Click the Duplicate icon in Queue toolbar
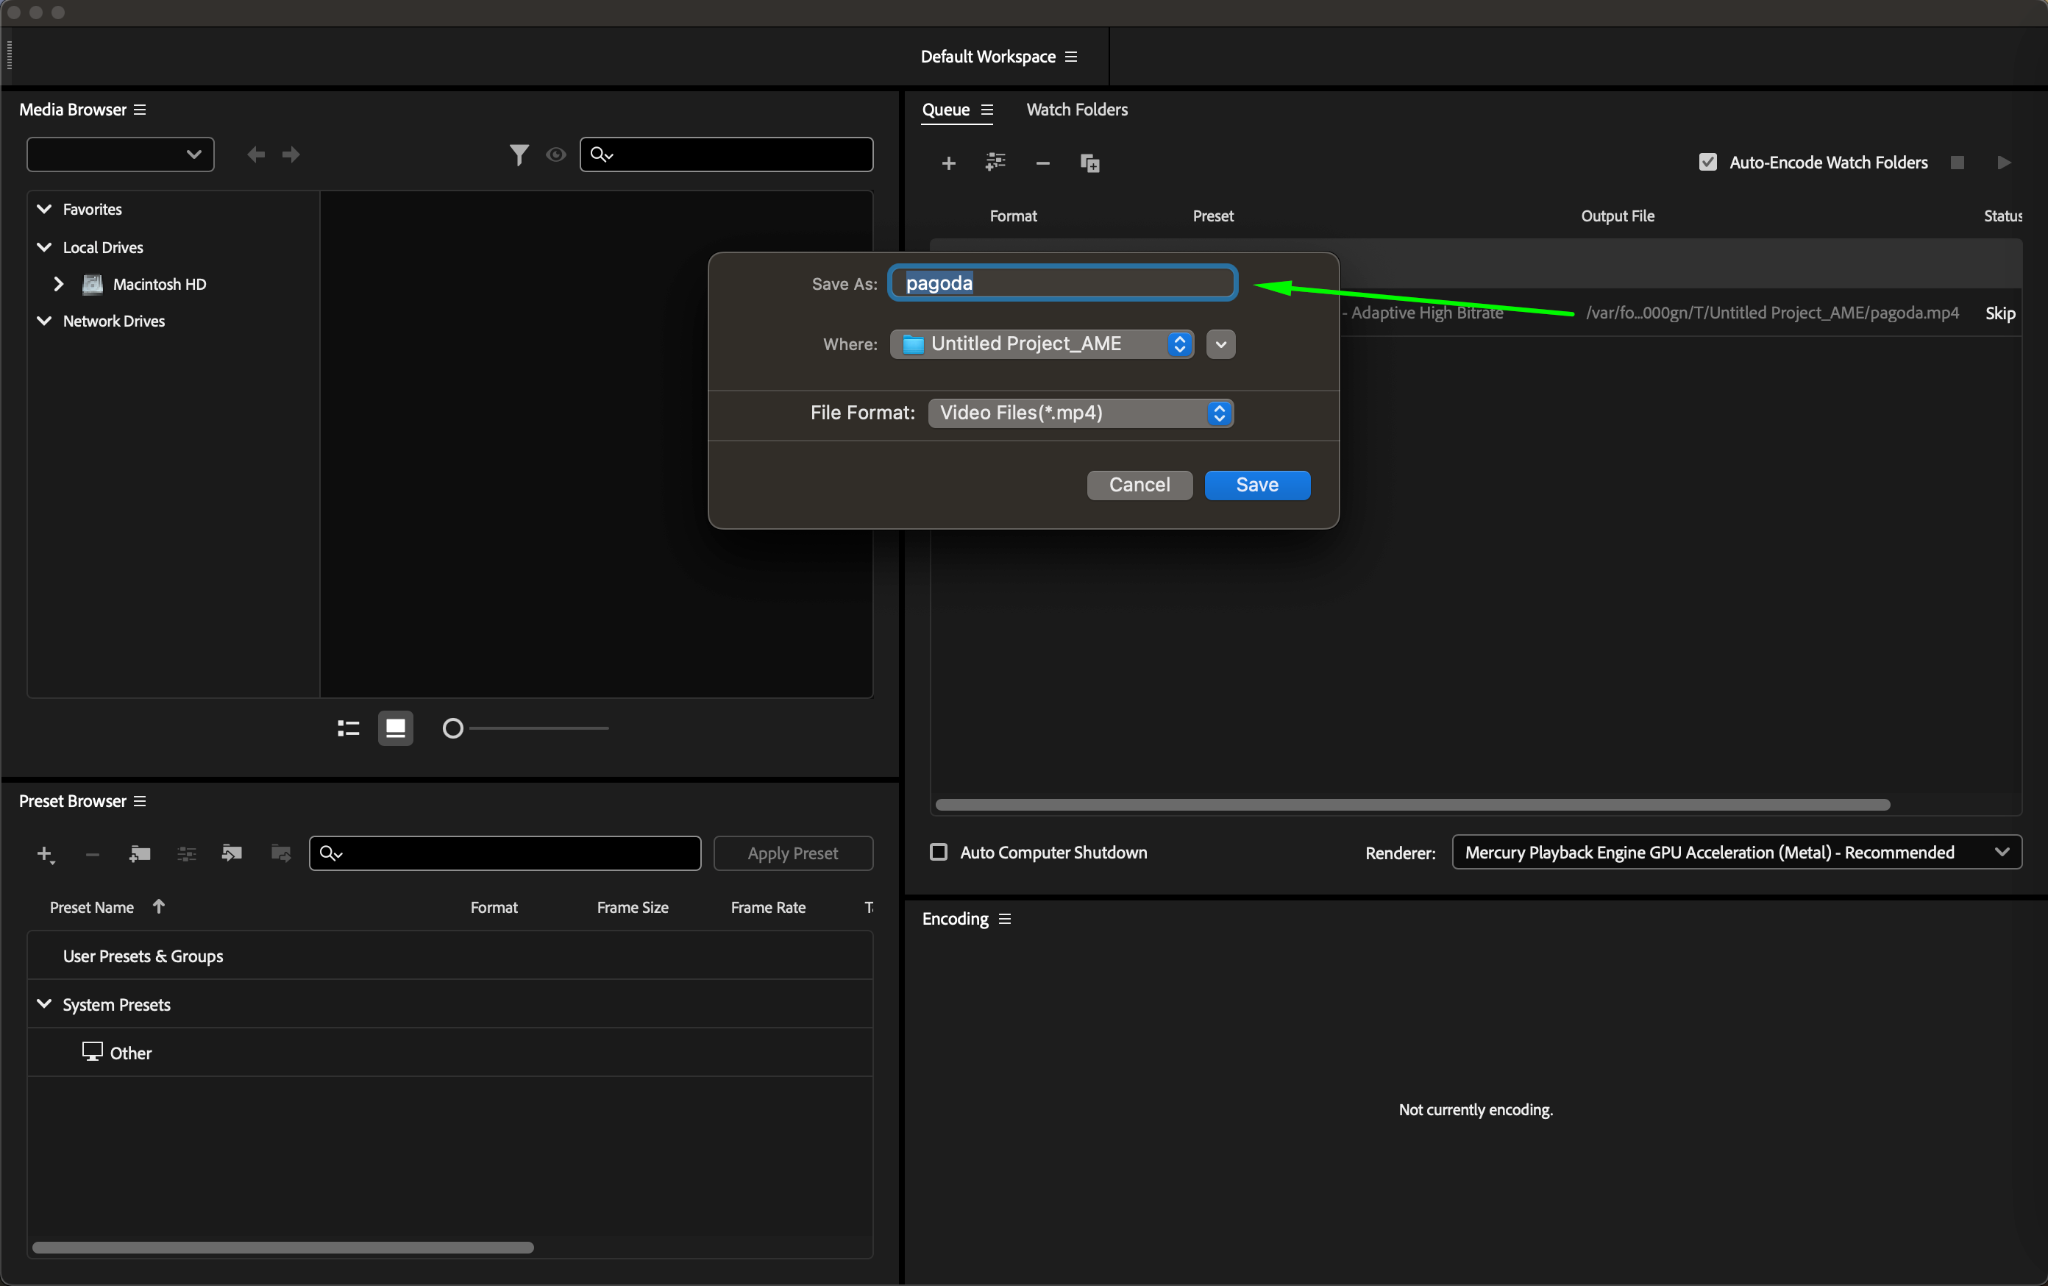The image size is (2048, 1286). [1090, 163]
